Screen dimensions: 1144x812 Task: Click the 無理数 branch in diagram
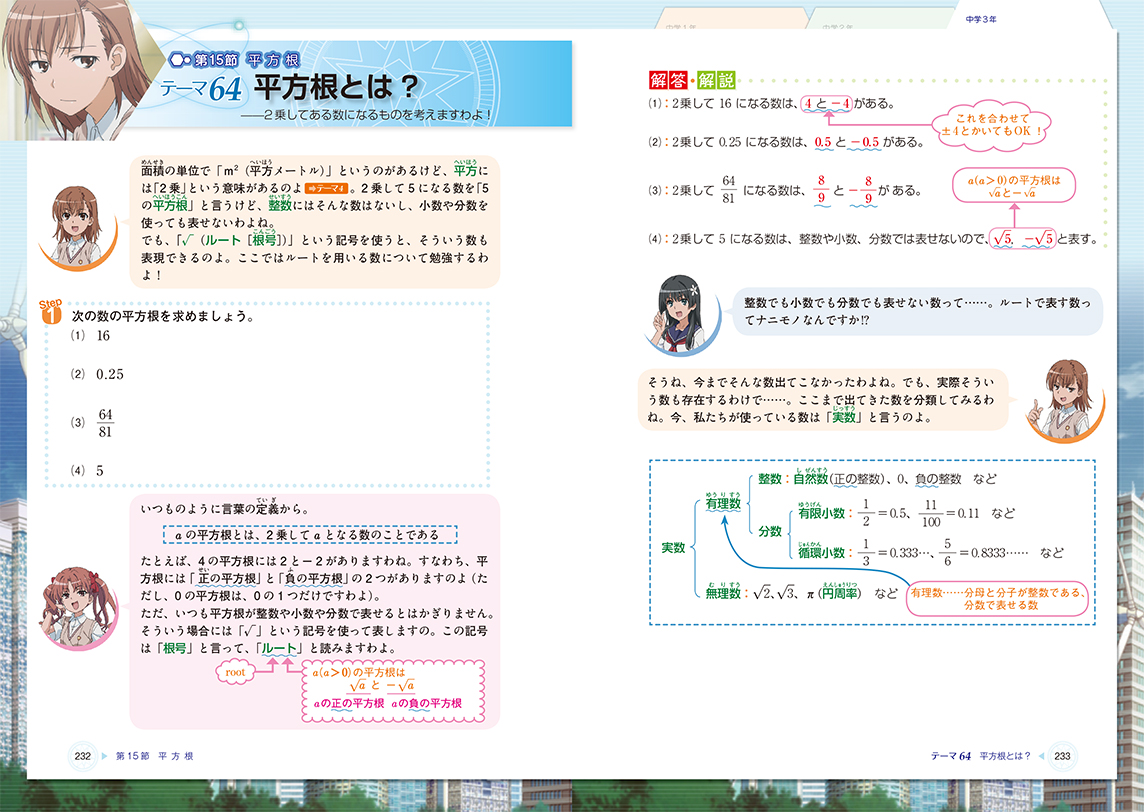[x=723, y=593]
